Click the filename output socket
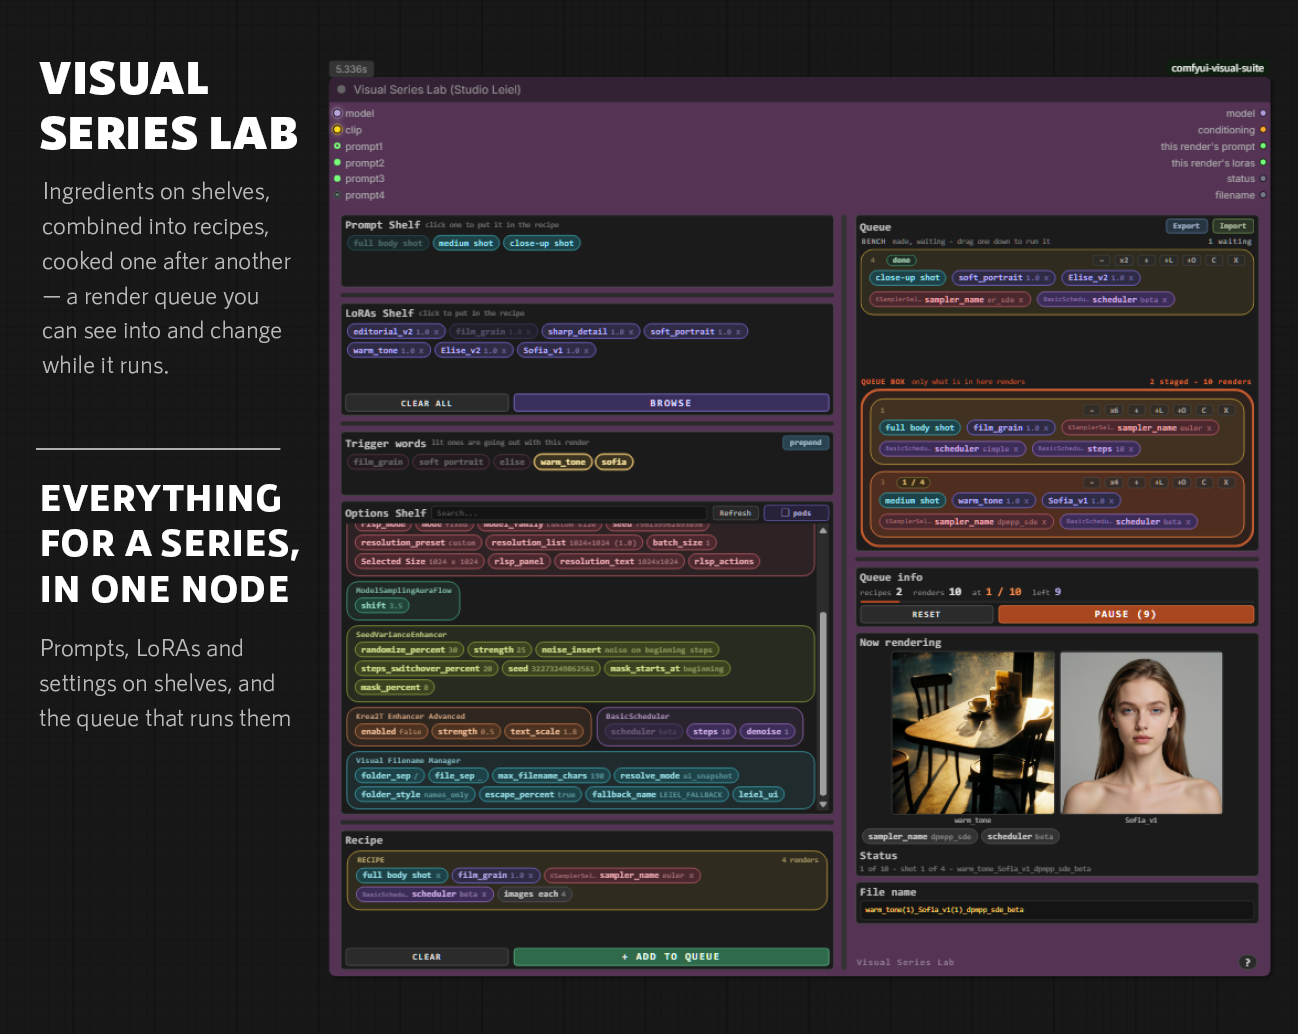Screen dimensions: 1298x1034 point(1263,195)
